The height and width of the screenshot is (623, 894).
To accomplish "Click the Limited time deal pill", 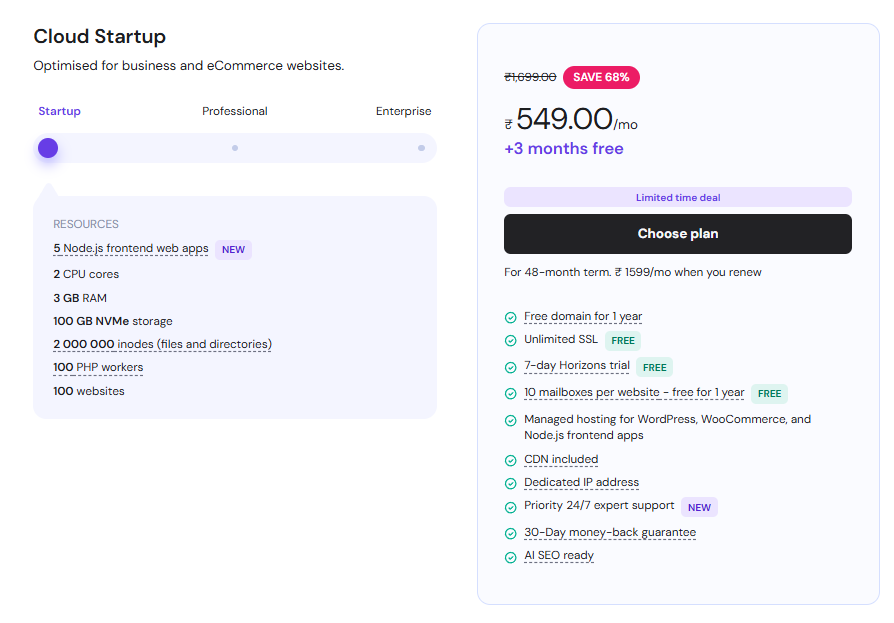I will (677, 197).
